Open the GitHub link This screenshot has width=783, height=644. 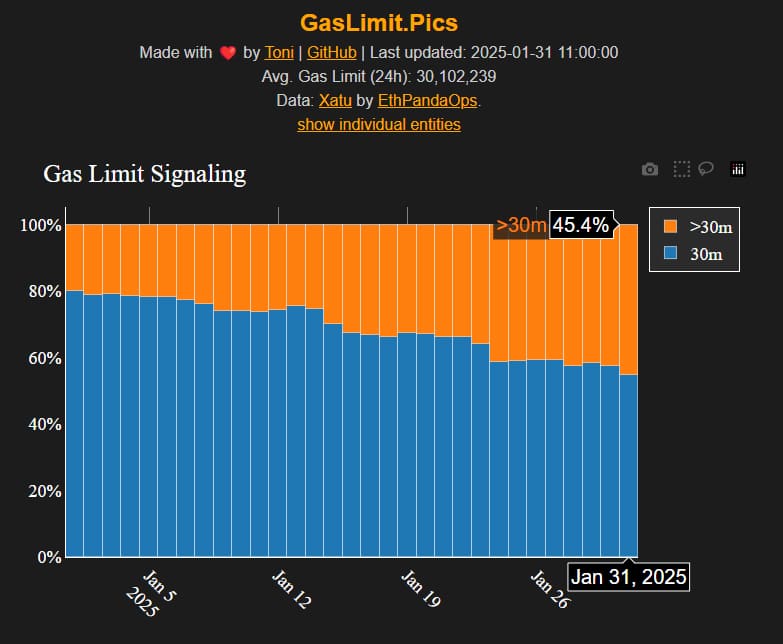click(x=333, y=52)
